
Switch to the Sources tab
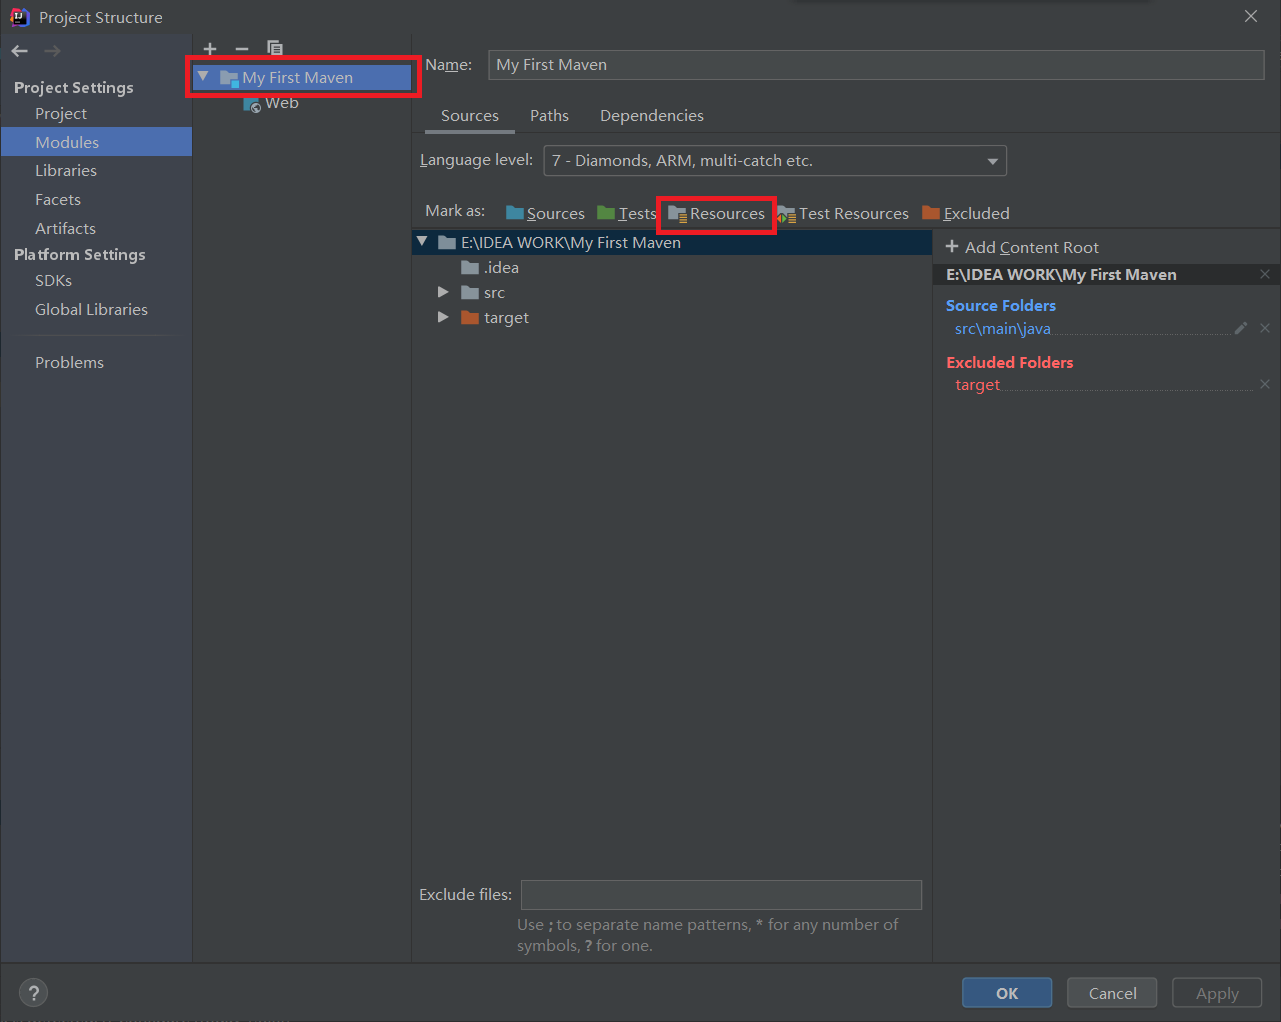pos(470,116)
